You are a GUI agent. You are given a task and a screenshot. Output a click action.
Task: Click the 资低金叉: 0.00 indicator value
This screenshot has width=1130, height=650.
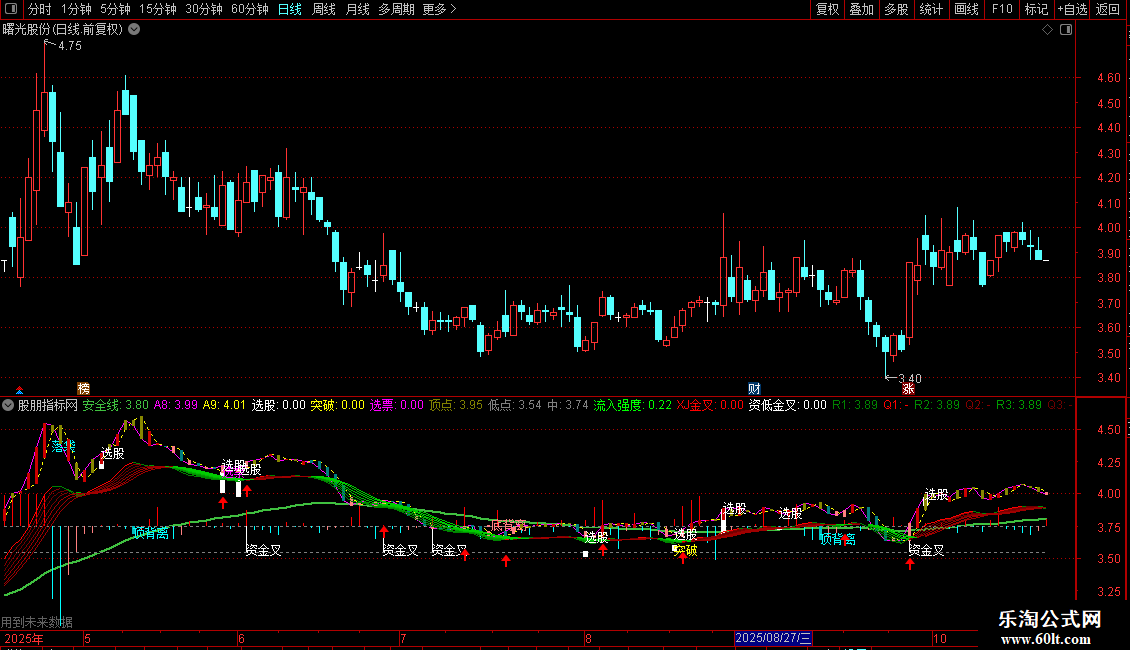point(788,405)
